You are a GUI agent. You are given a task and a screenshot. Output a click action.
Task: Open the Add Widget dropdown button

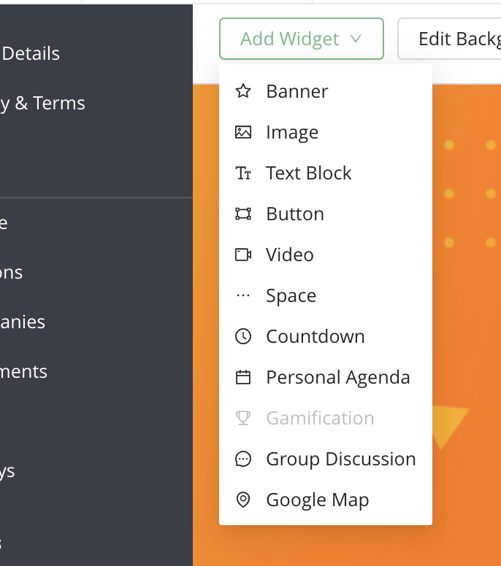301,39
